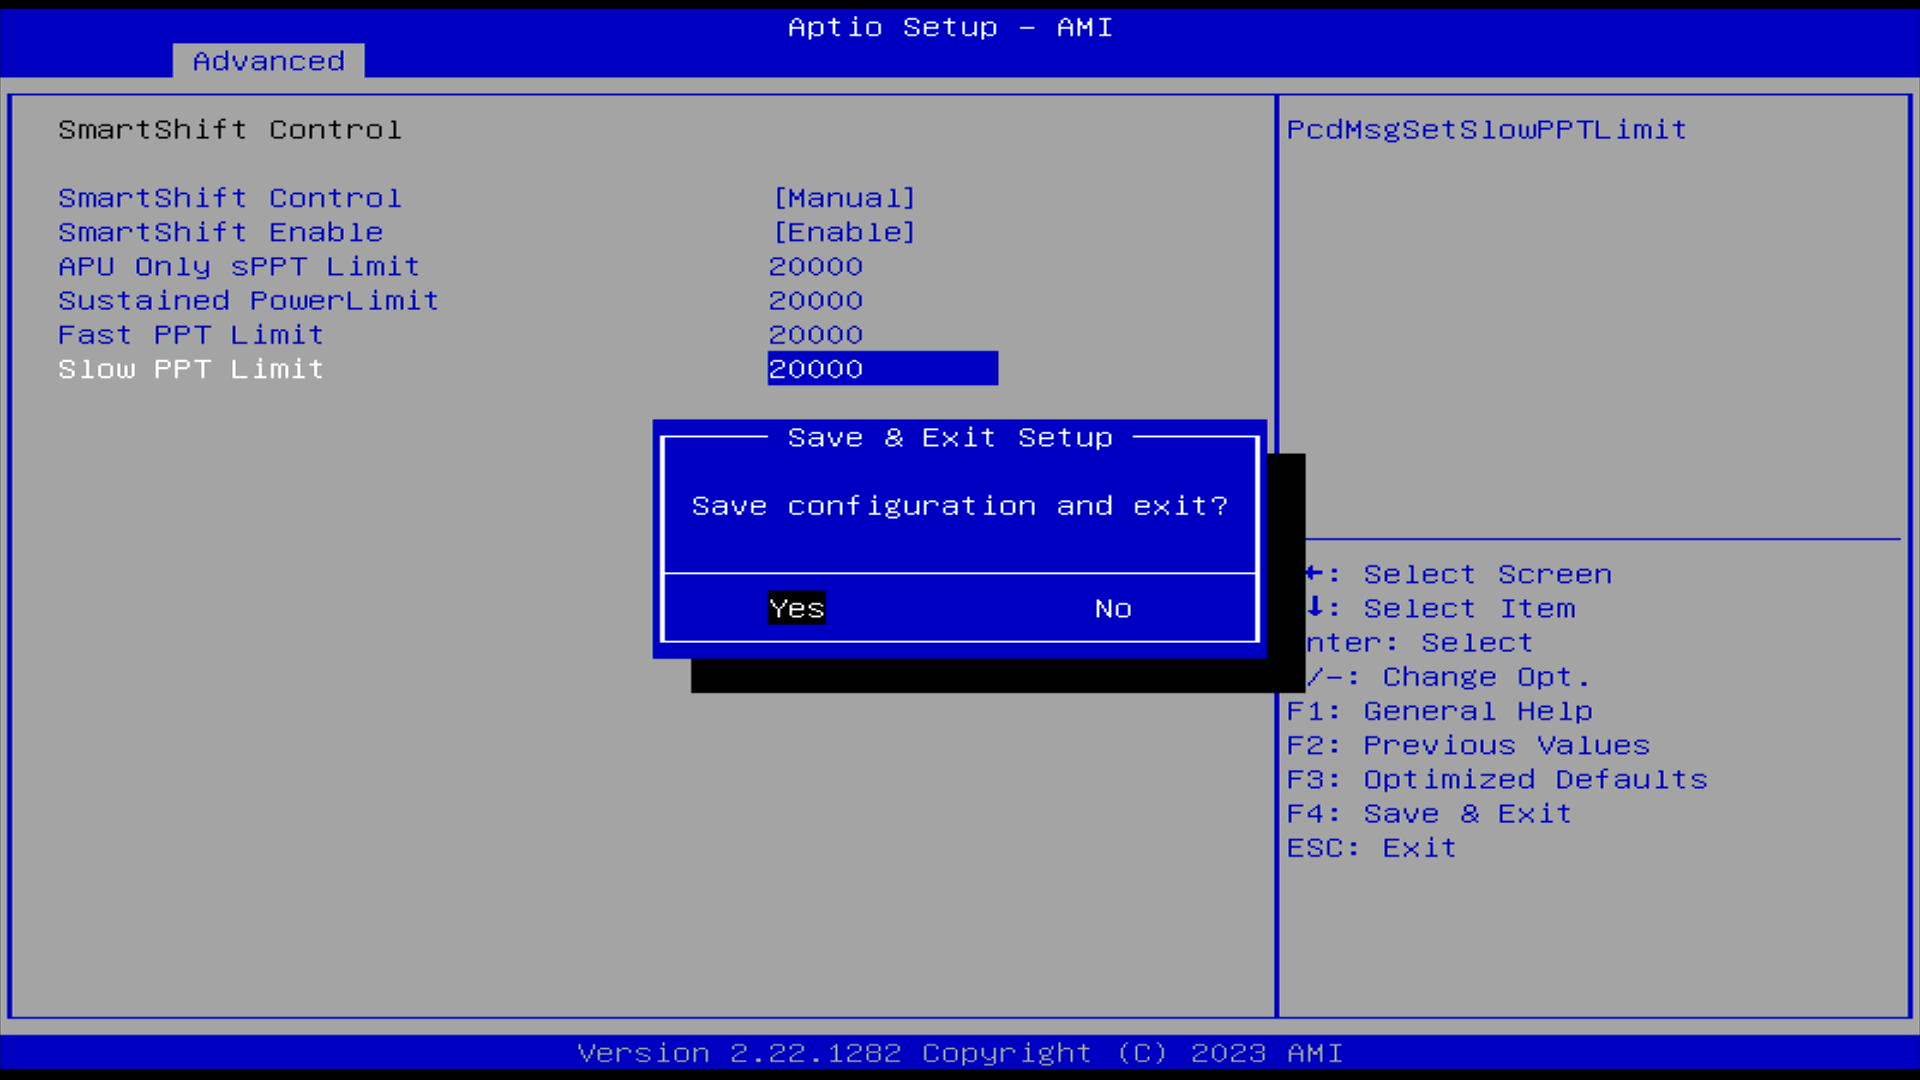Viewport: 1920px width, 1080px height.
Task: Select the SmartShift Control setting label
Action: (230, 198)
